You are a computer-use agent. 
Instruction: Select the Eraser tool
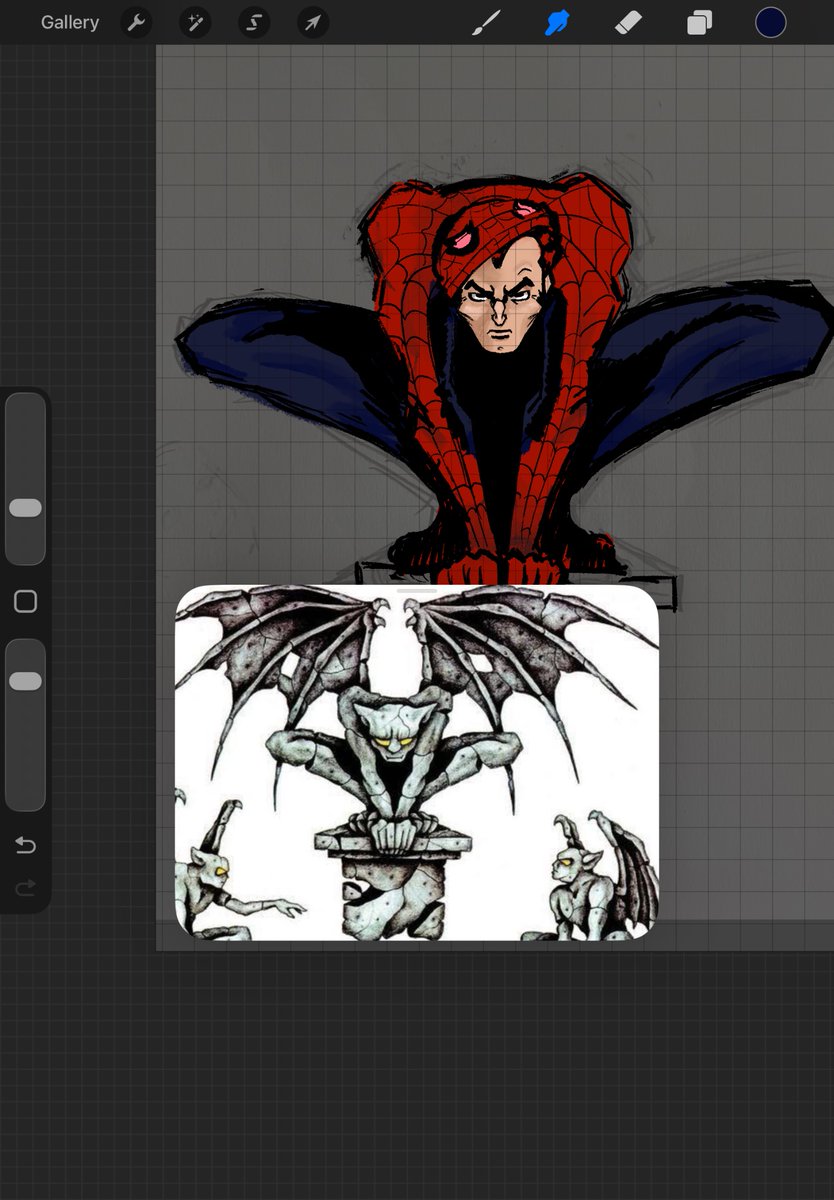[628, 22]
